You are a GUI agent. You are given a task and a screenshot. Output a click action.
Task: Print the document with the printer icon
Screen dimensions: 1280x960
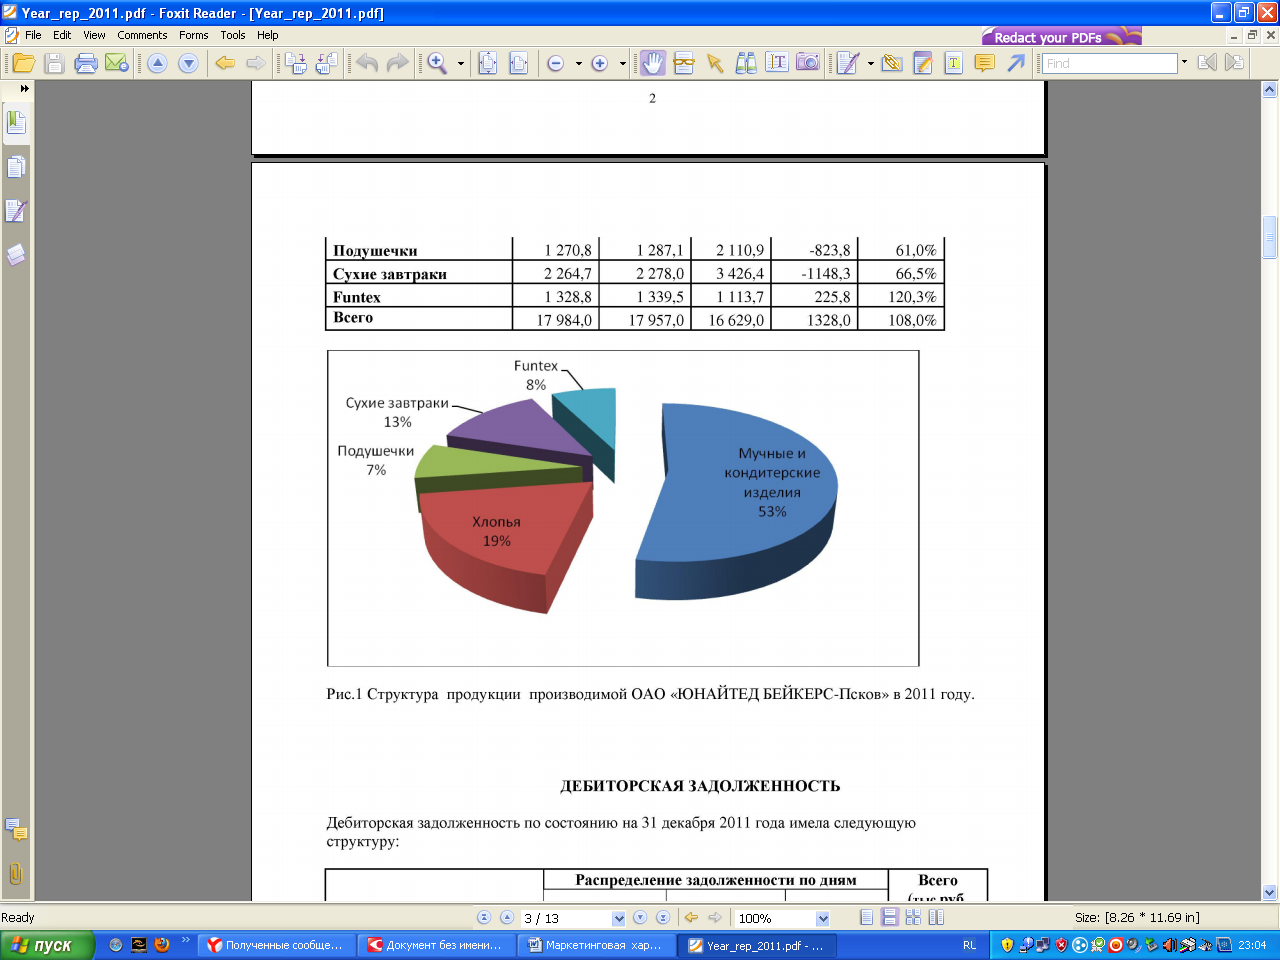coord(86,63)
